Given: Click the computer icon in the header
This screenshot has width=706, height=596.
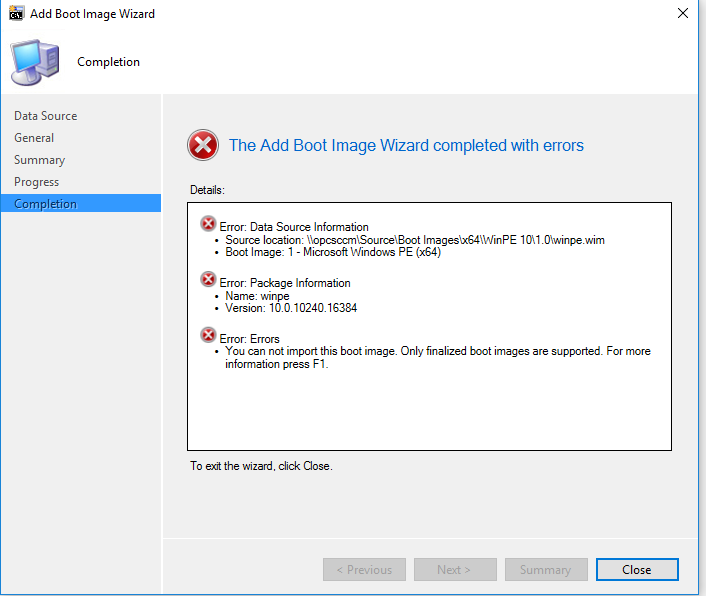Looking at the screenshot, I should coord(35,62).
